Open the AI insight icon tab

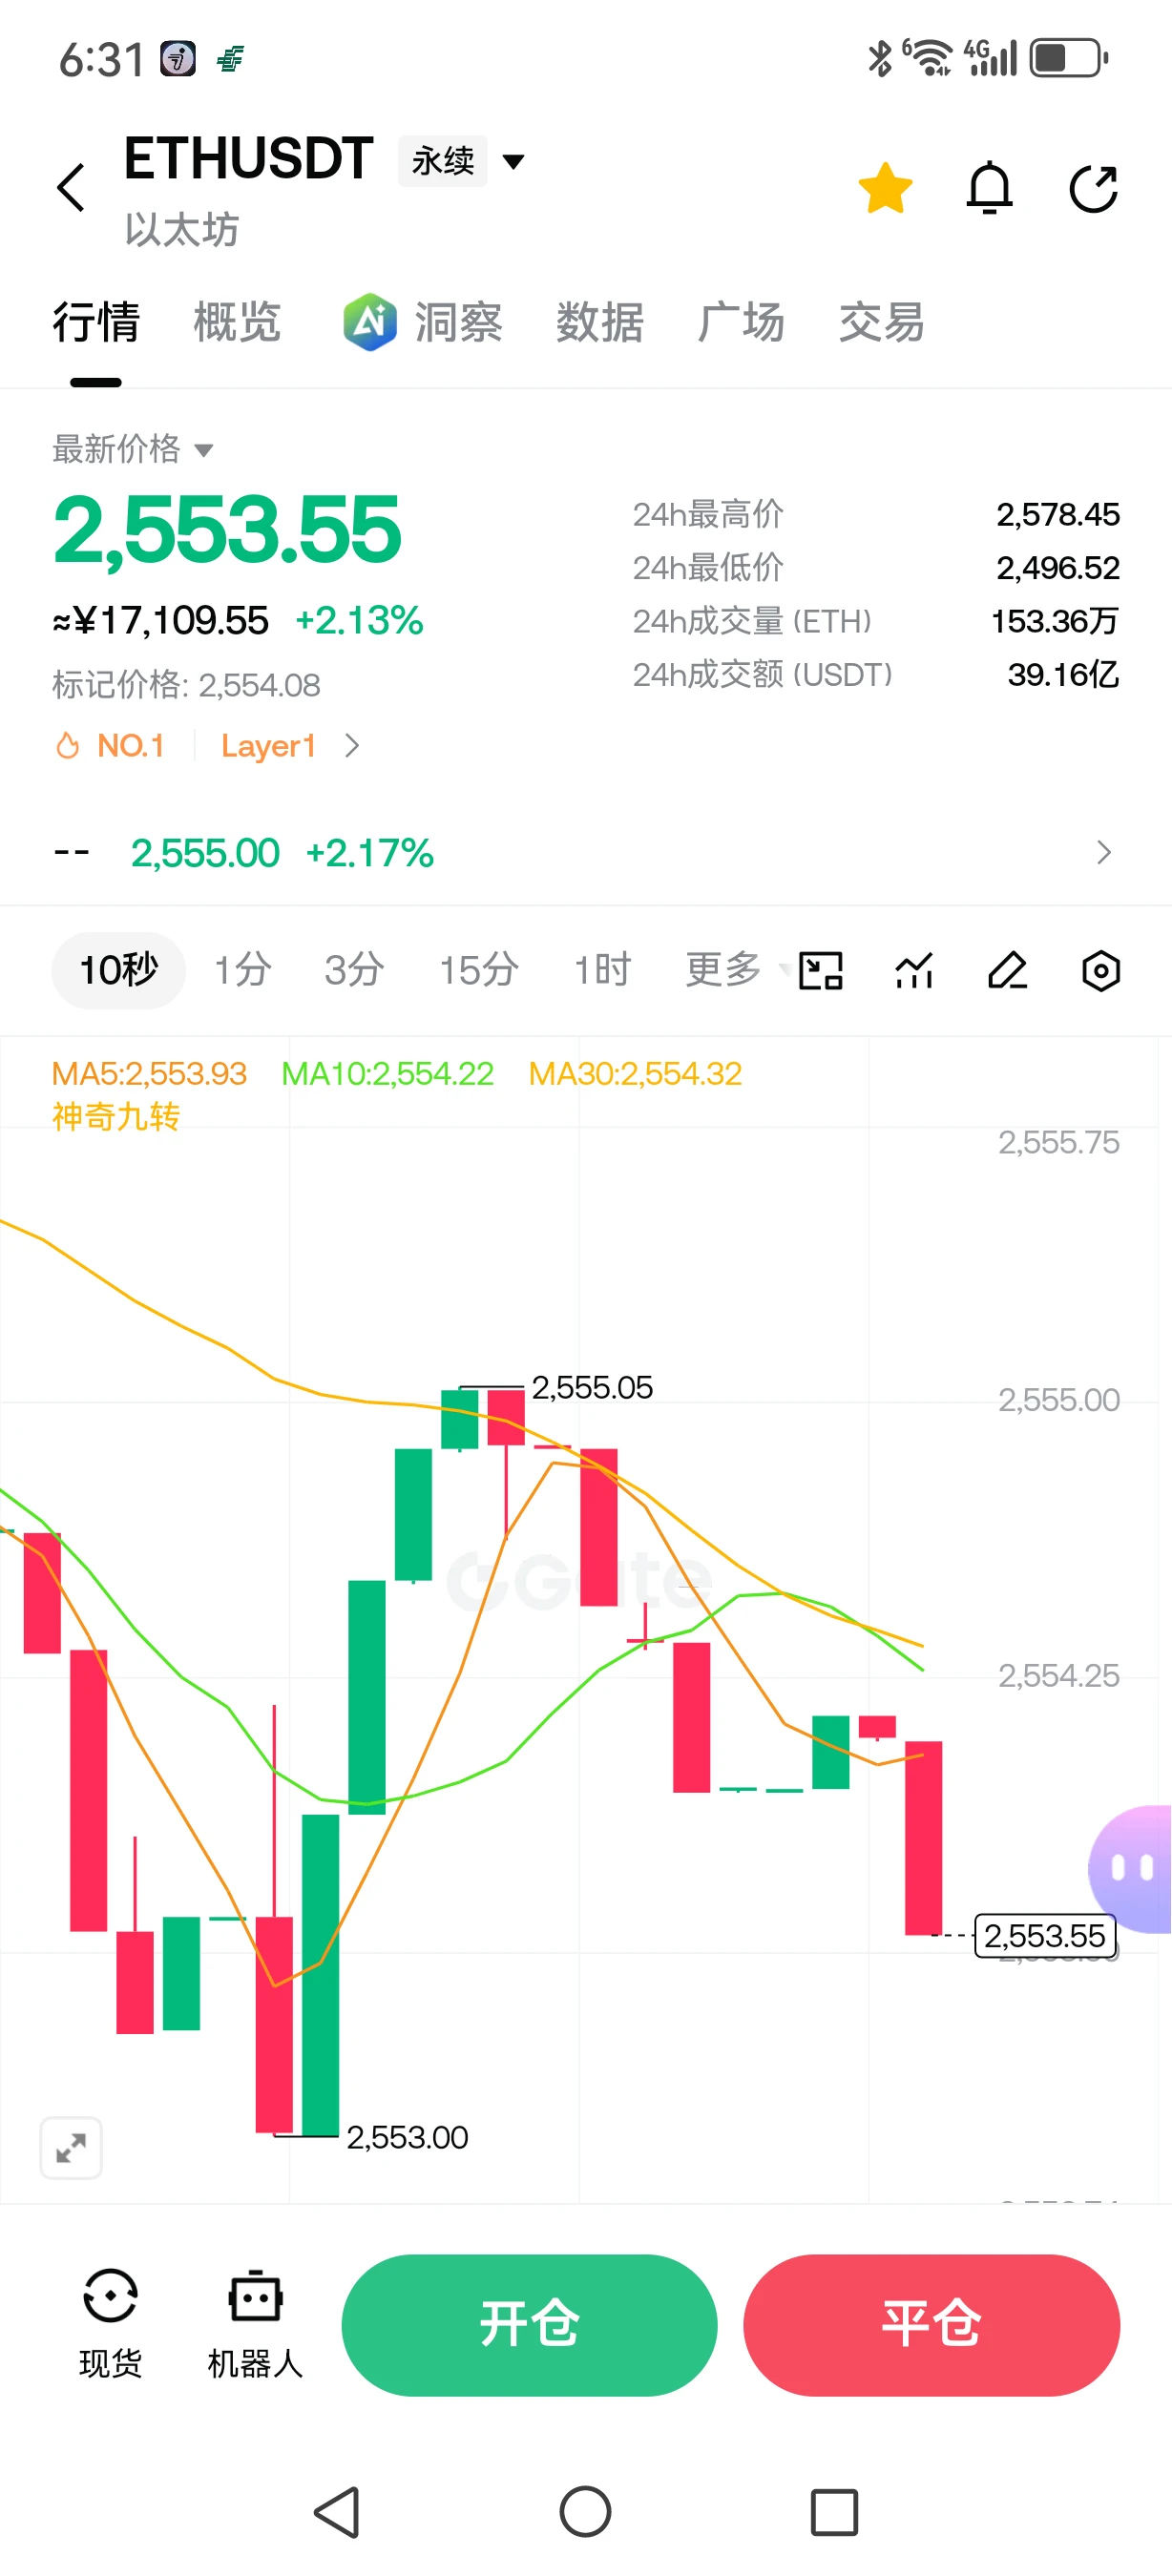pyautogui.click(x=422, y=322)
